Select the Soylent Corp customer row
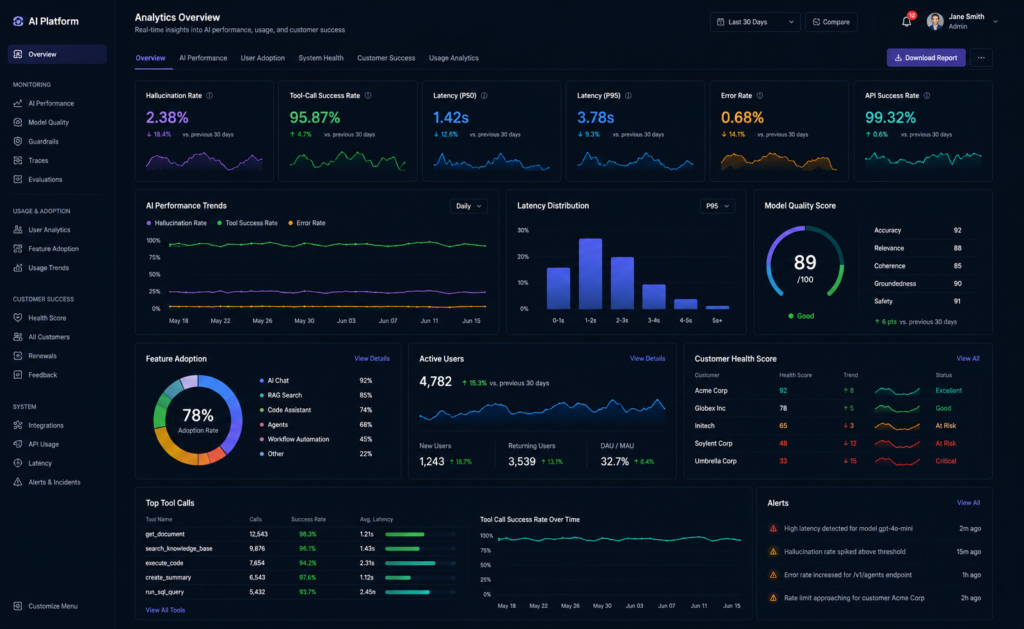 click(x=837, y=444)
